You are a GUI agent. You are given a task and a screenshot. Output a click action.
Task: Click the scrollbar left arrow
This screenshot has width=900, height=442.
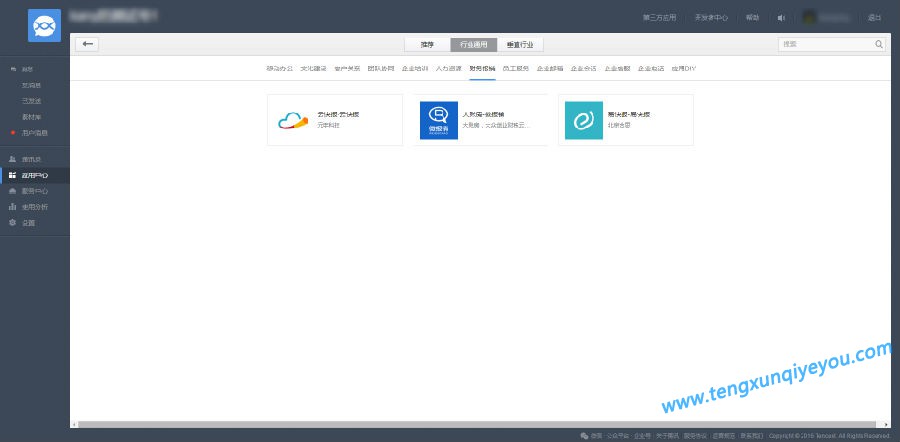pos(73,425)
